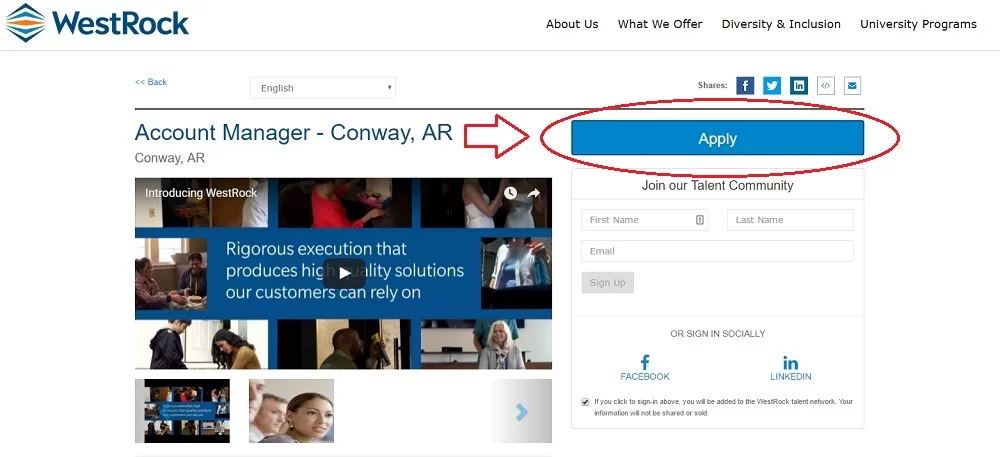
Task: Advance thumbnails with the next arrow
Action: [521, 411]
